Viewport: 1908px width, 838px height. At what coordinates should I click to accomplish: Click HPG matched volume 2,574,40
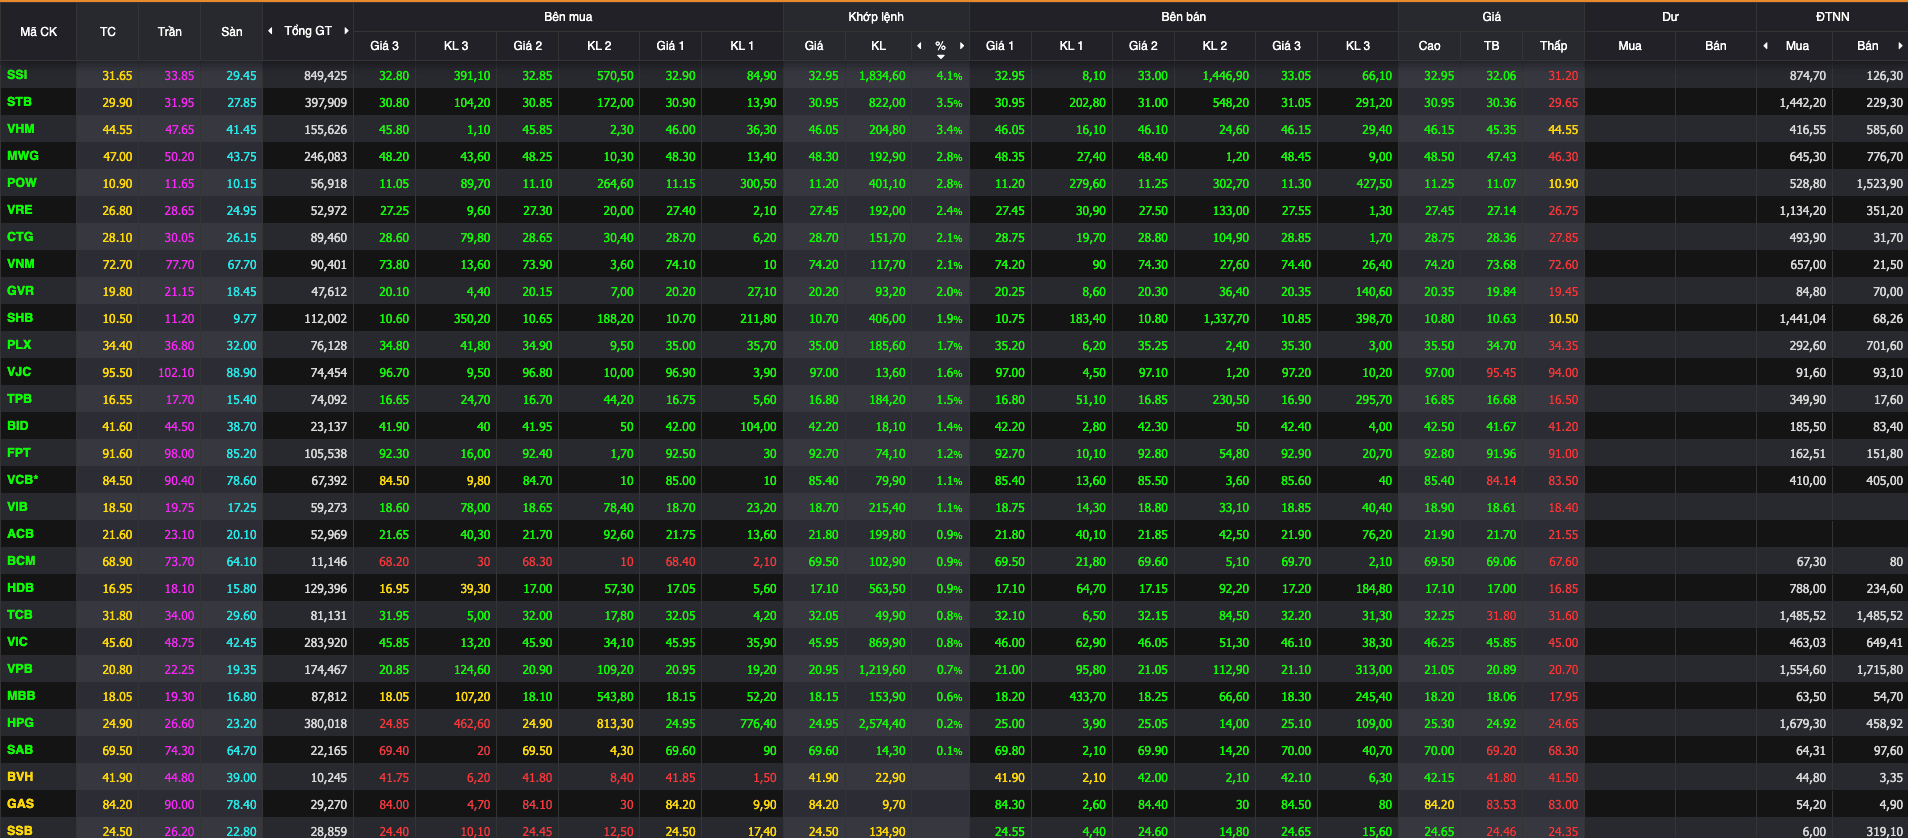point(882,724)
